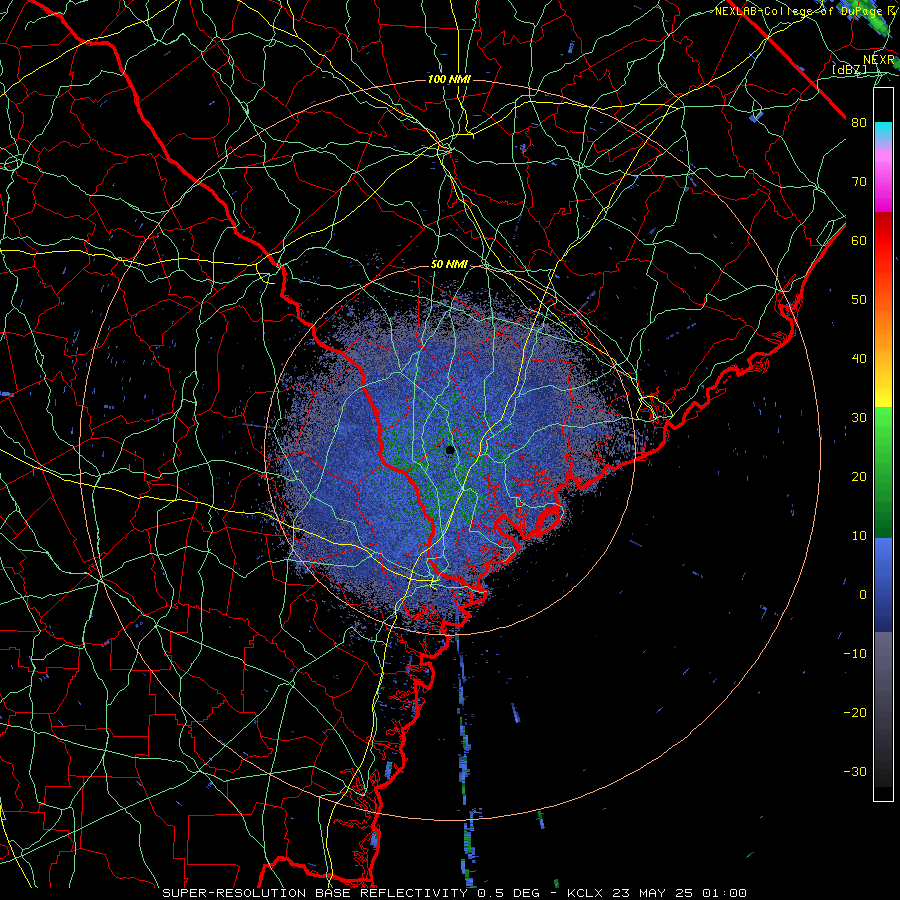The height and width of the screenshot is (900, 900).
Task: Click the Super-Resolution Base Reflectivity caption
Action: click(x=315, y=893)
